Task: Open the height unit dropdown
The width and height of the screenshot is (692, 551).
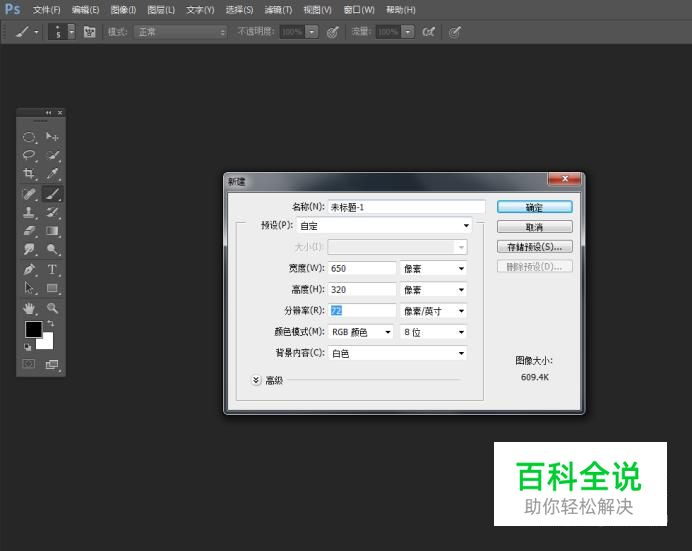Action: coord(433,289)
